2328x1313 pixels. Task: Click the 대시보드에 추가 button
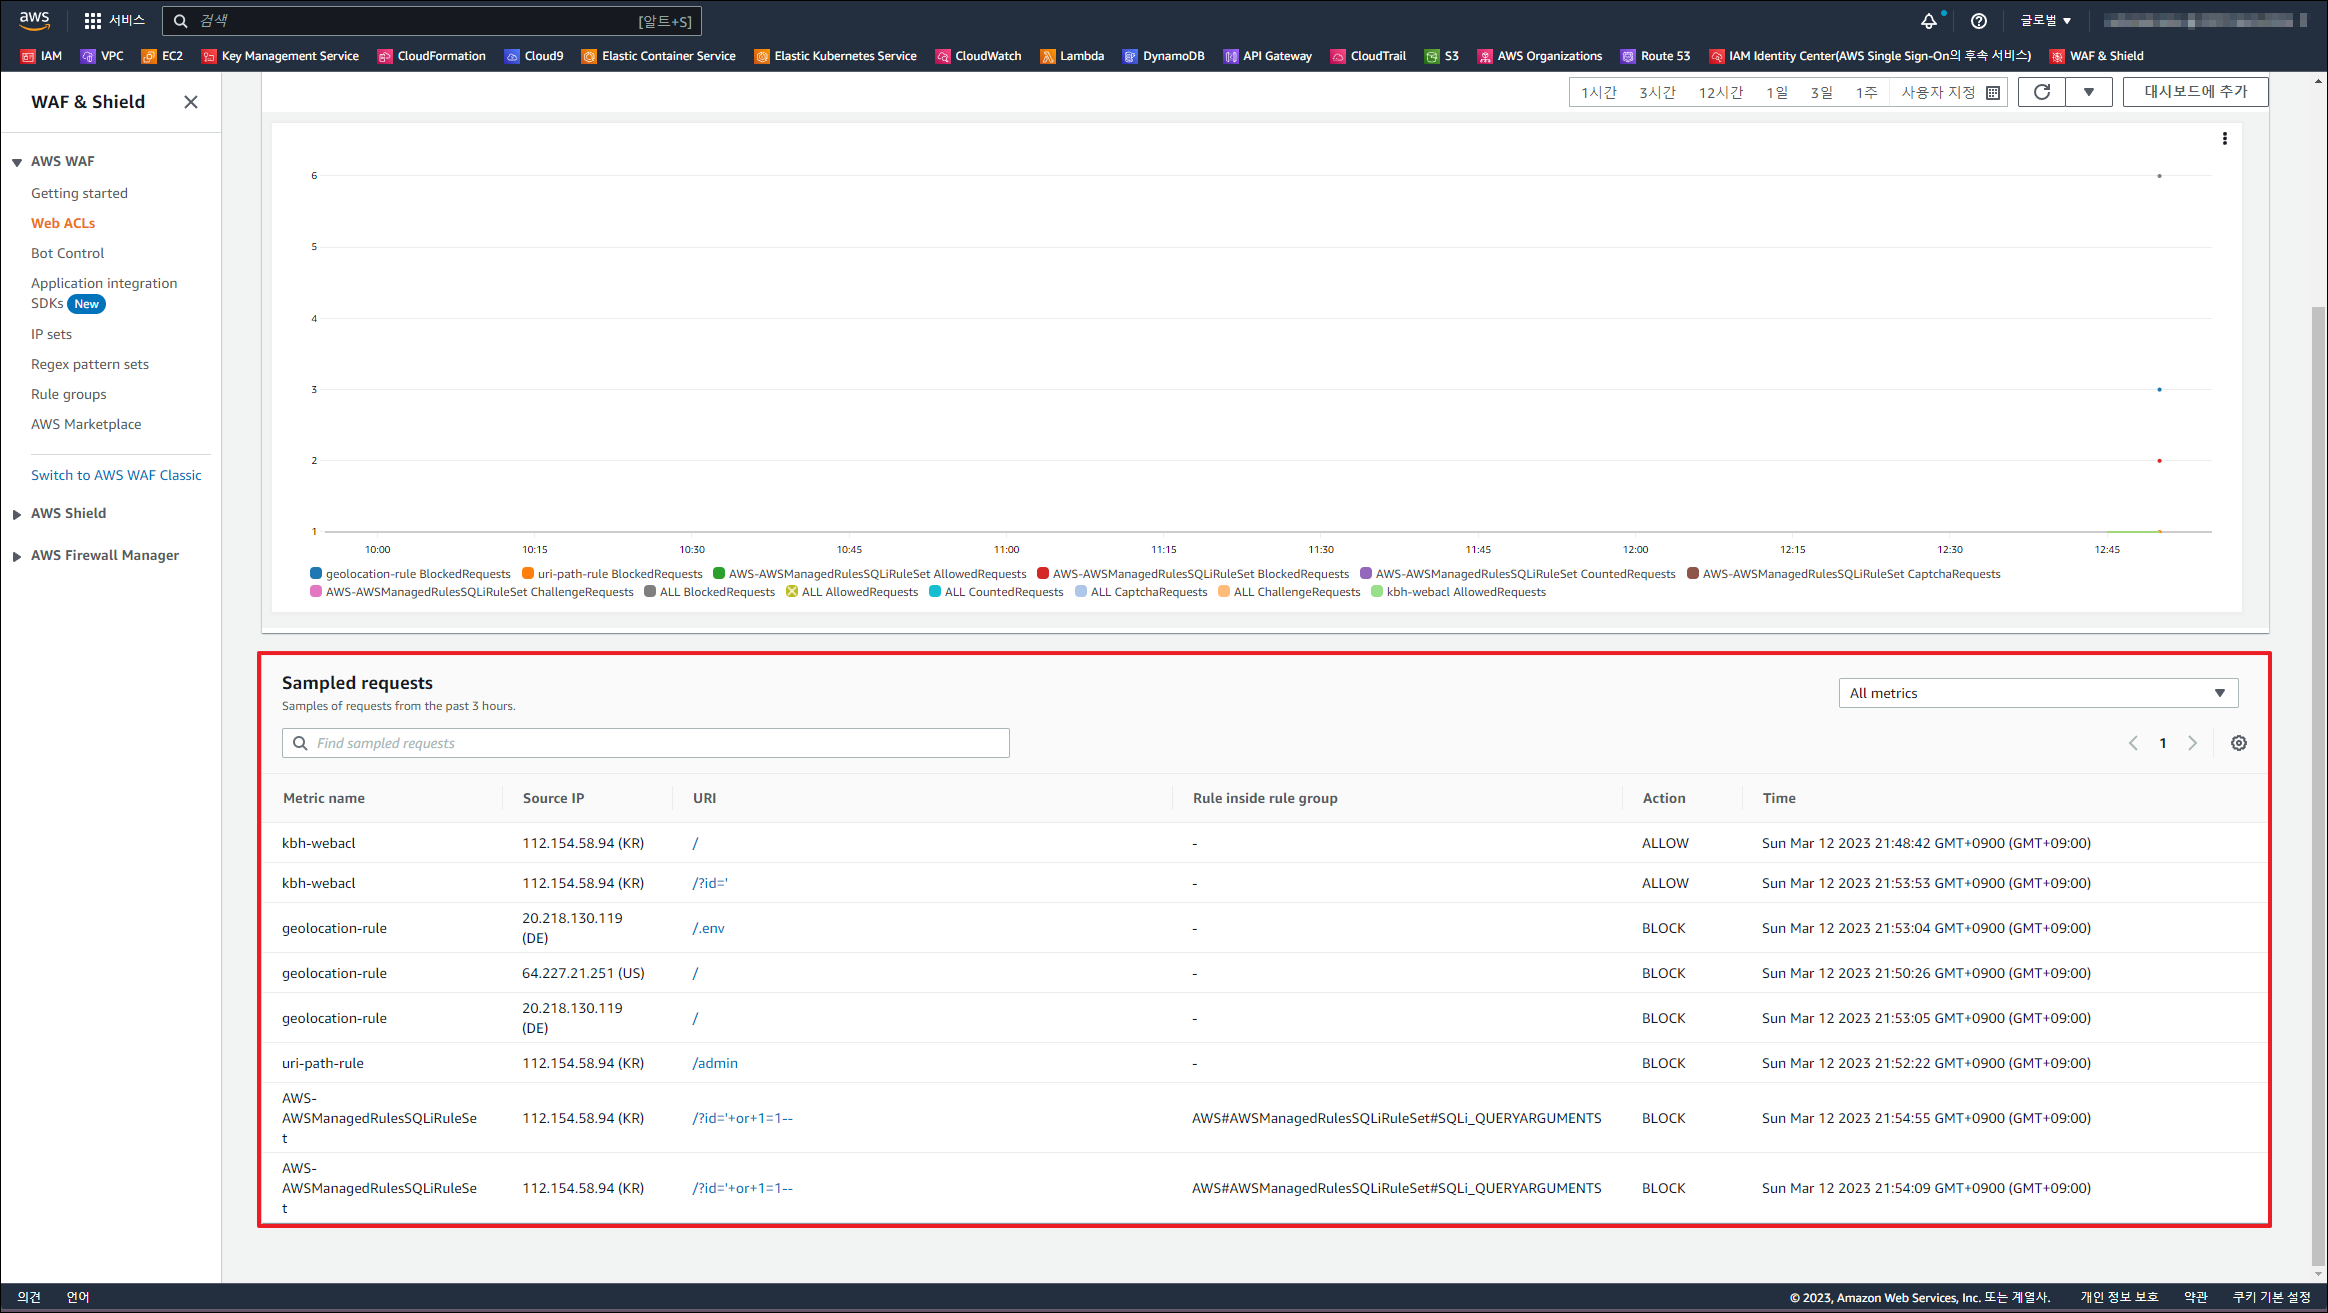(2194, 92)
